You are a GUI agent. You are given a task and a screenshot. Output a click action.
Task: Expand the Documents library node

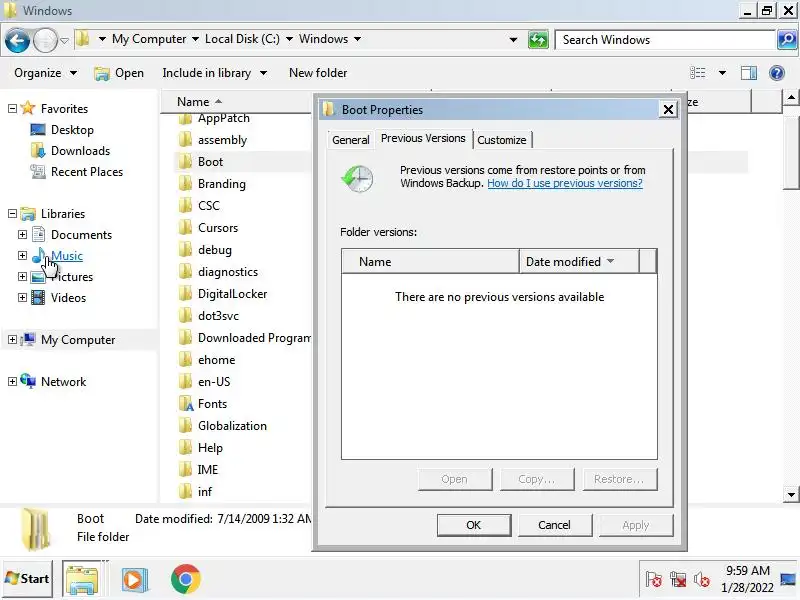click(22, 235)
